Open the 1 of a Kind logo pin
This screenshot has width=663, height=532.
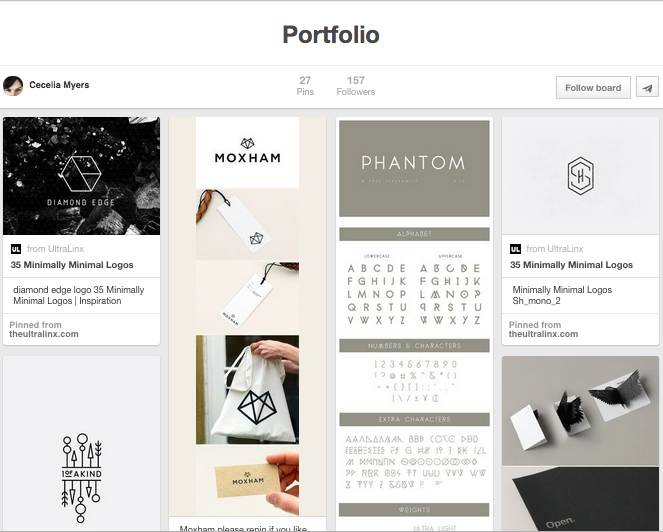tap(82, 444)
